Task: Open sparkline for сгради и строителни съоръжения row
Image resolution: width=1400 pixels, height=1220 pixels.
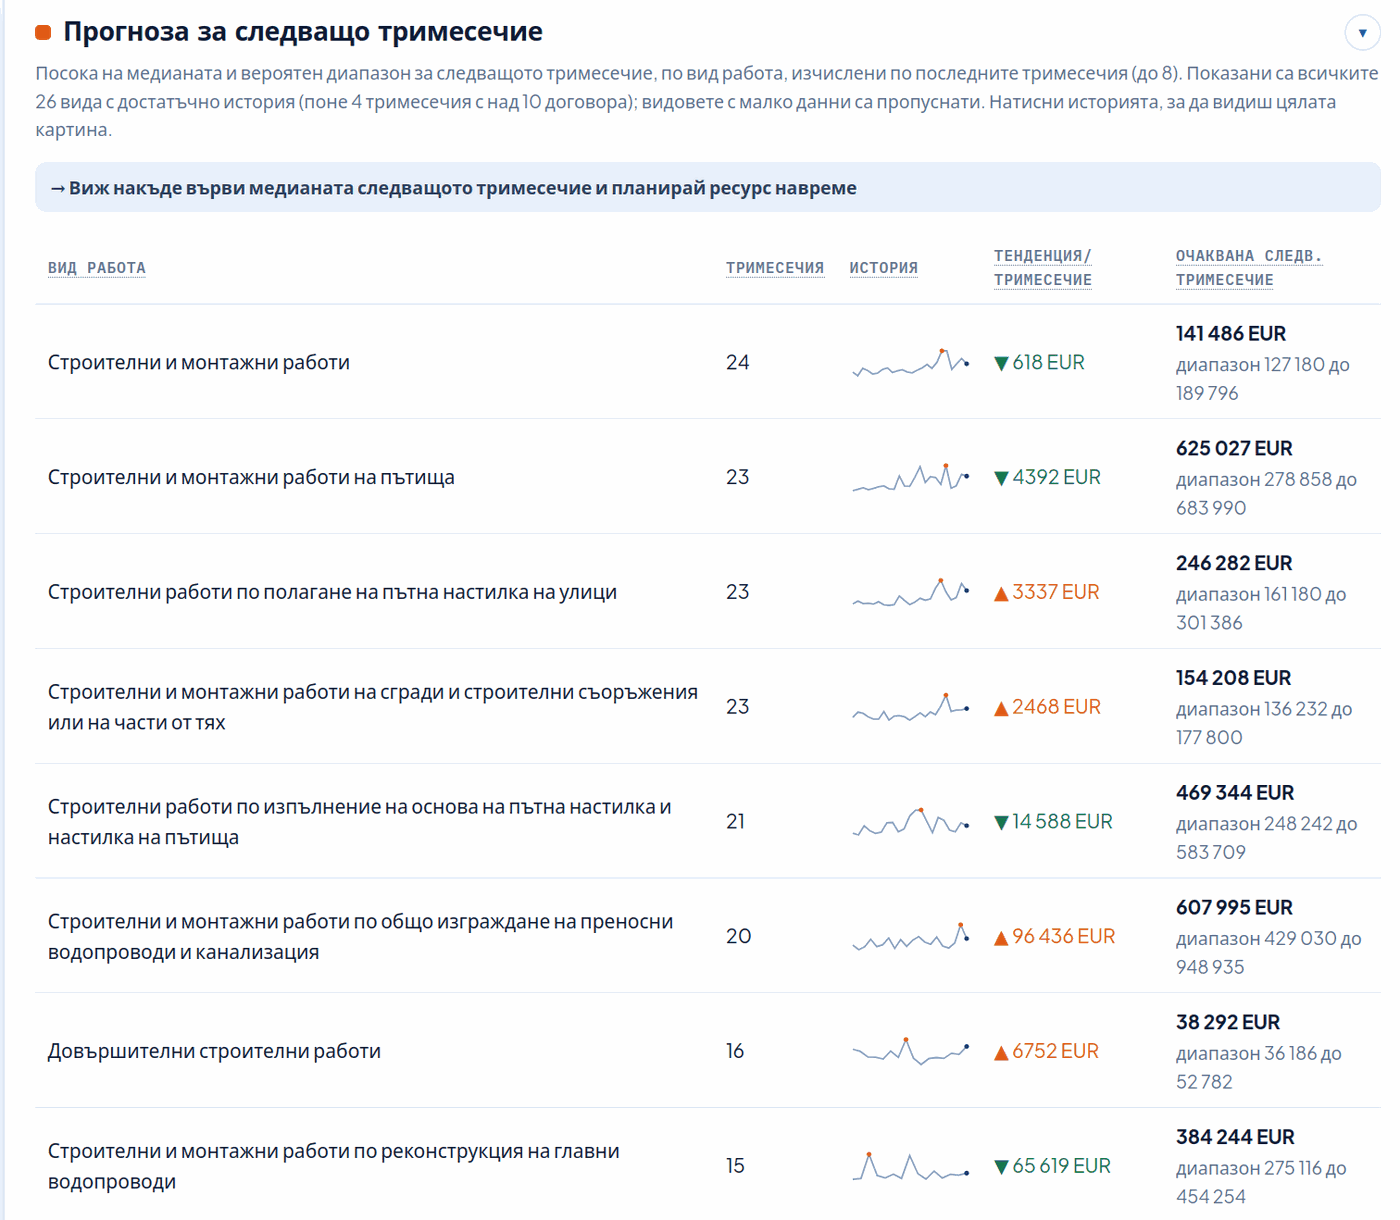Action: 910,707
